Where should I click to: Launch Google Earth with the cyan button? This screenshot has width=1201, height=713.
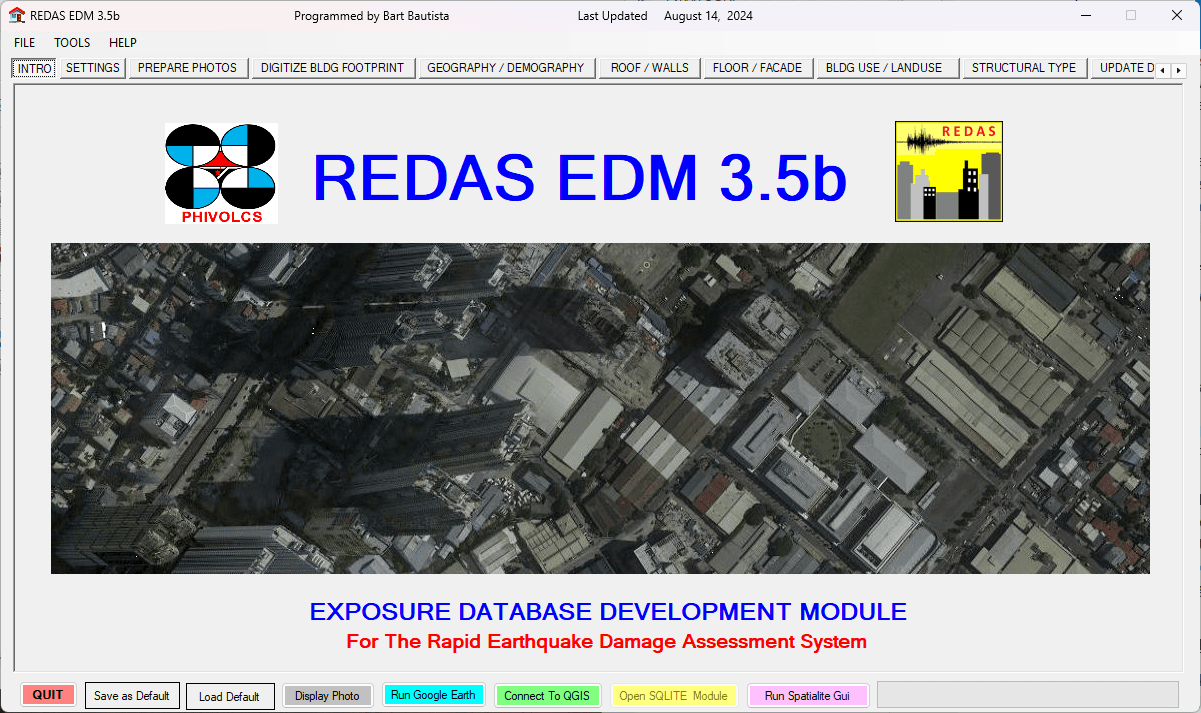coord(433,695)
